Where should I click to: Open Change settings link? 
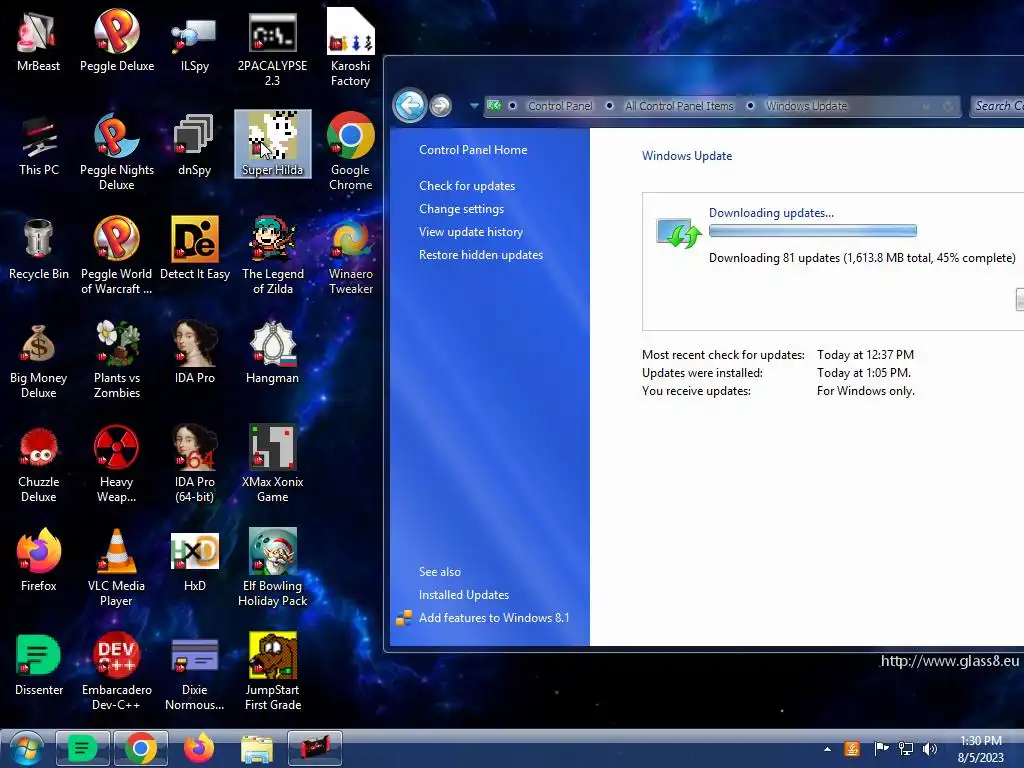pyautogui.click(x=461, y=208)
